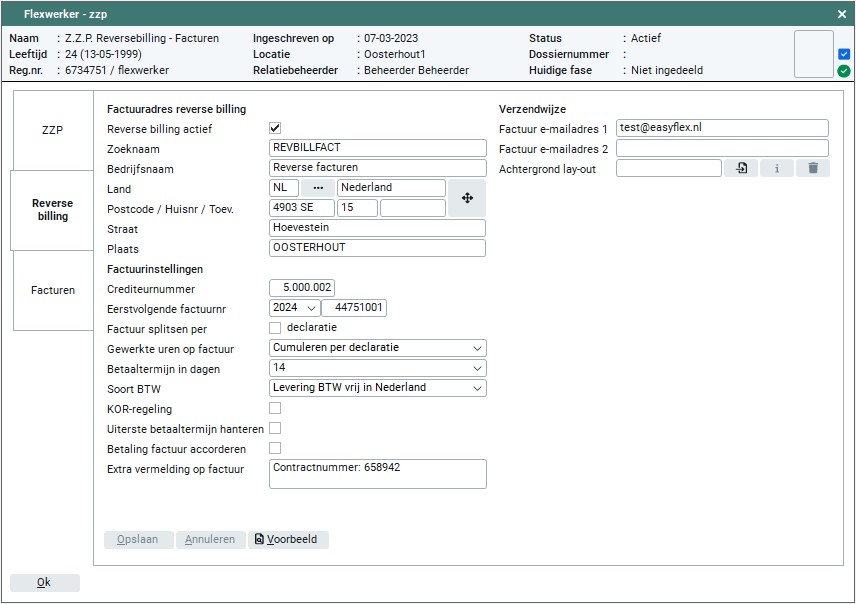Screen dimensions: 856x604
Task: Open the Facturen tab
Action: point(52,290)
